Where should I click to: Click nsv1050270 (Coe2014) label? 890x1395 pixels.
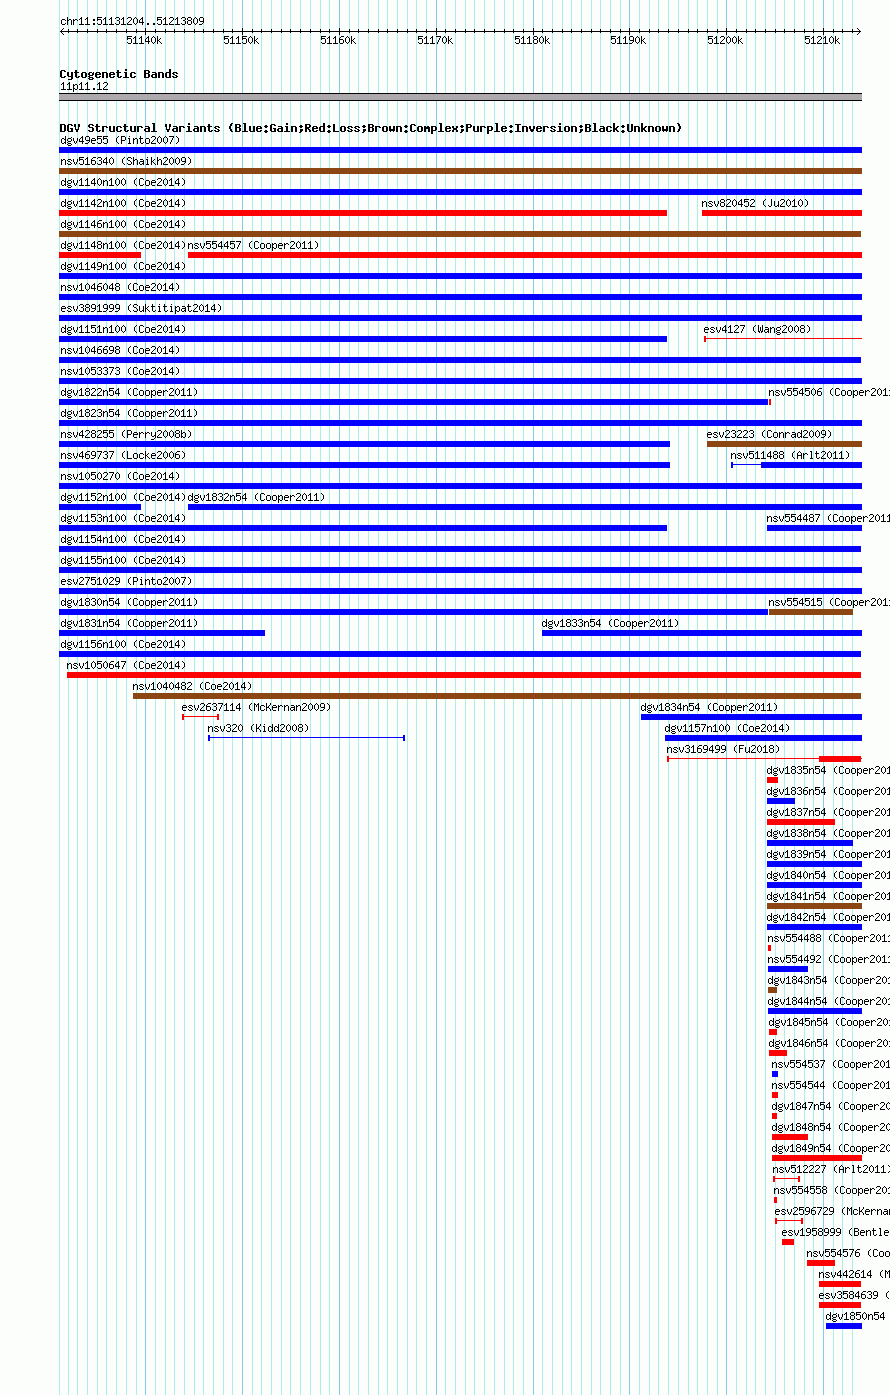[x=120, y=476]
